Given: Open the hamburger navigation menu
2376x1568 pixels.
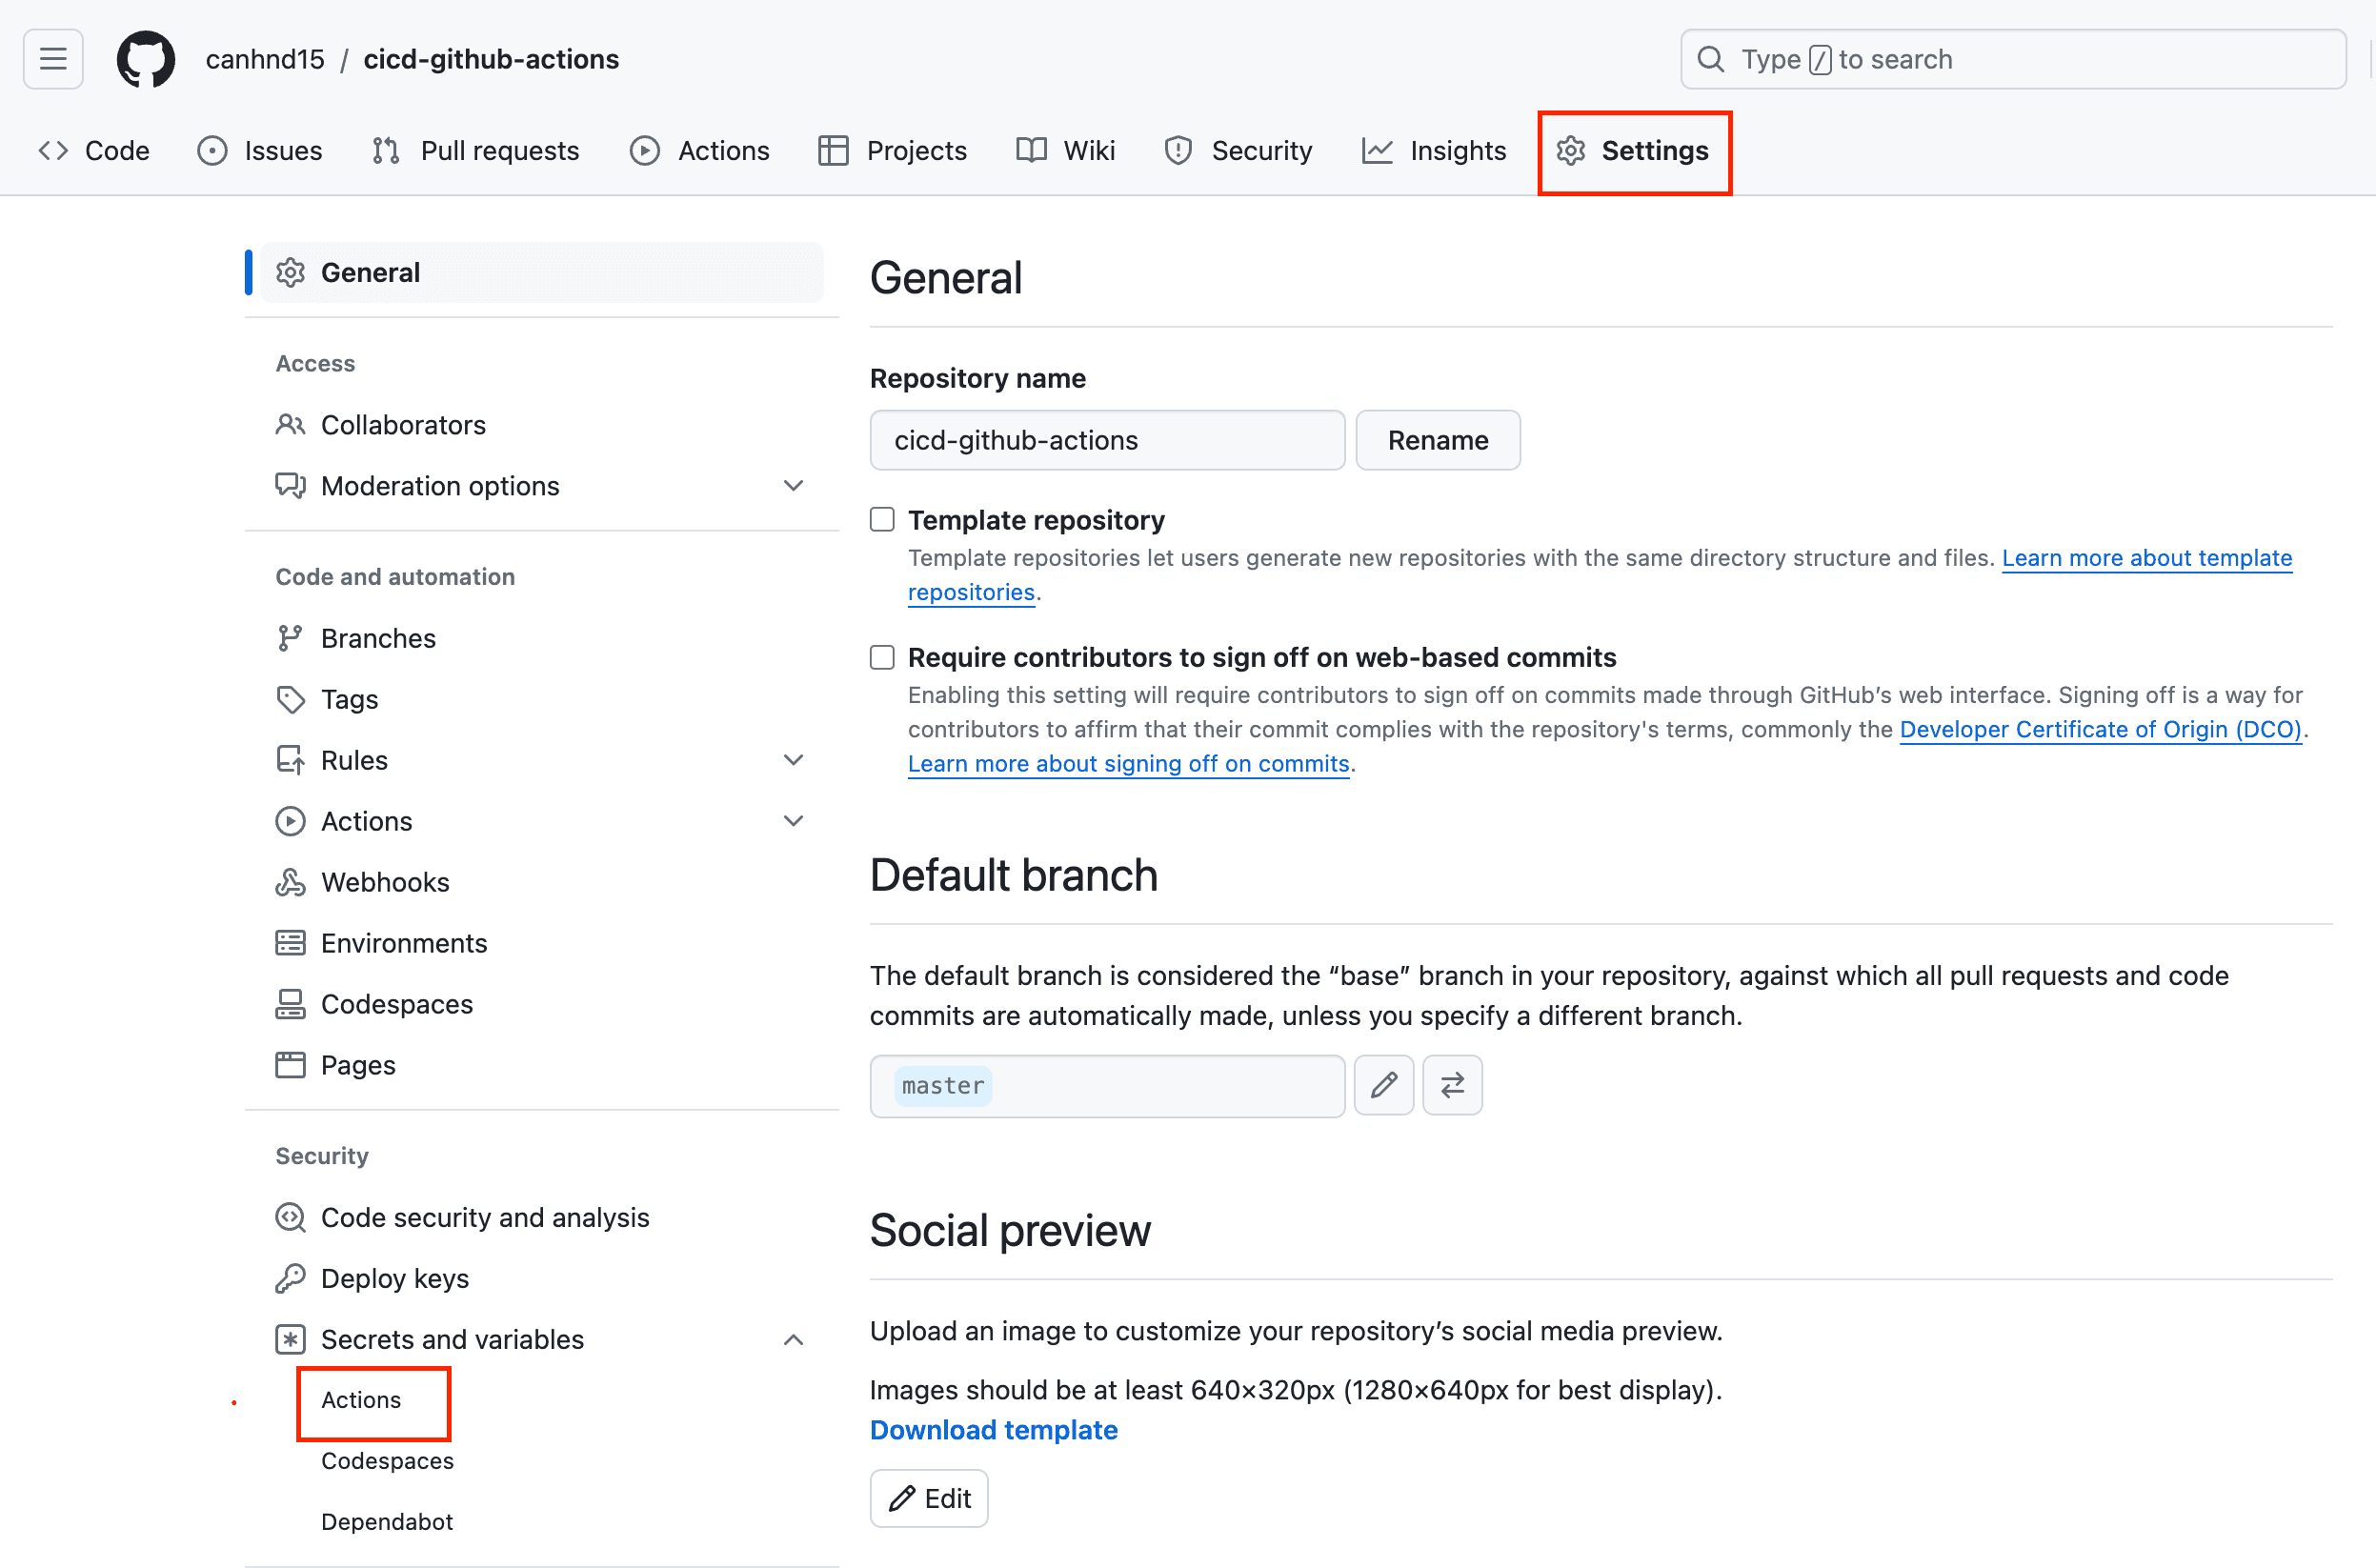Looking at the screenshot, I should click(53, 59).
